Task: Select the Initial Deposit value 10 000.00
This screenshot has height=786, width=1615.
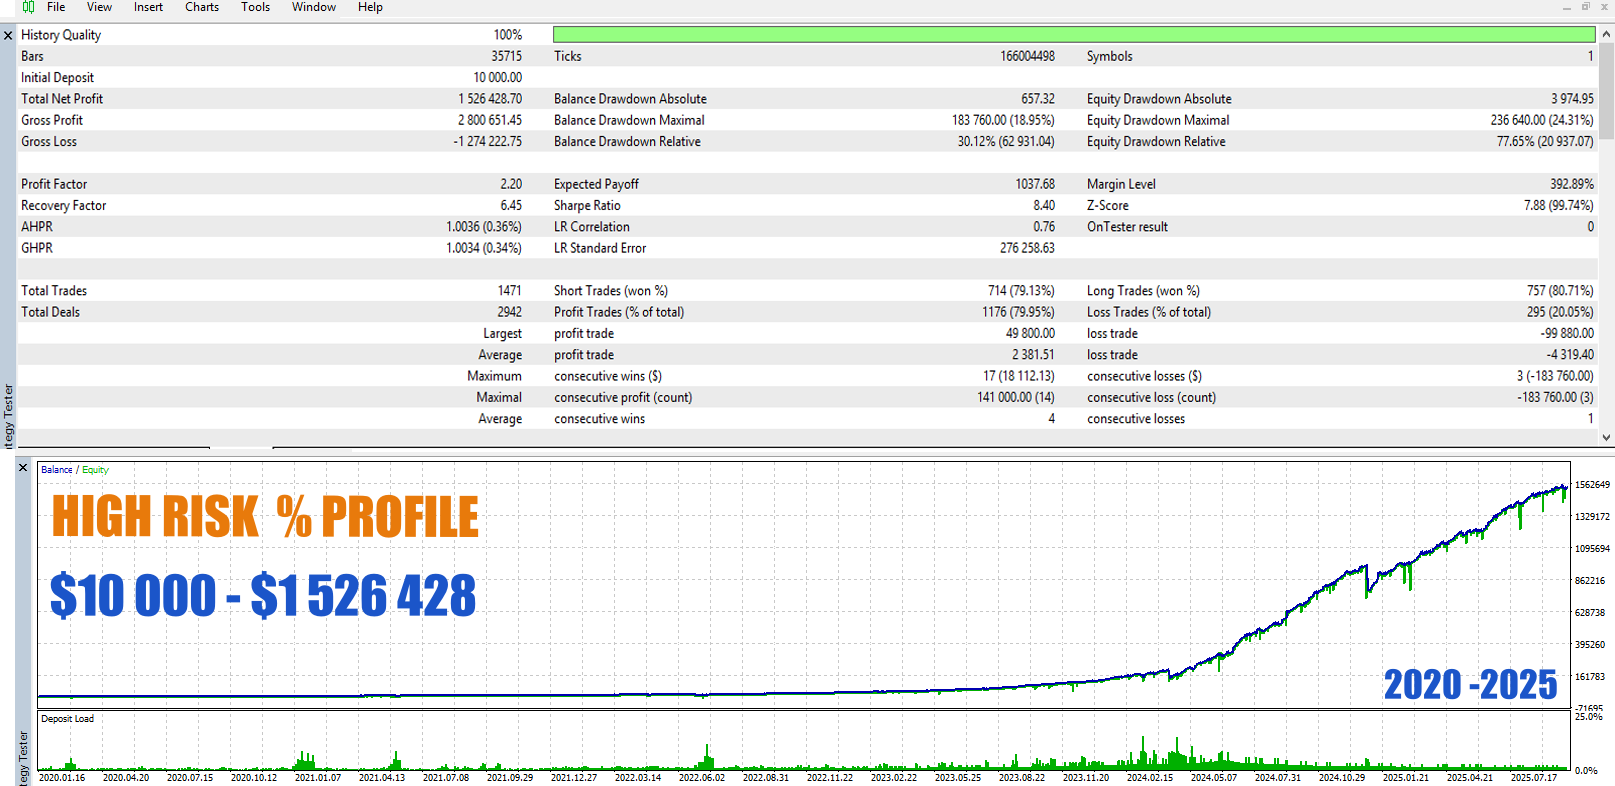Action: point(497,78)
